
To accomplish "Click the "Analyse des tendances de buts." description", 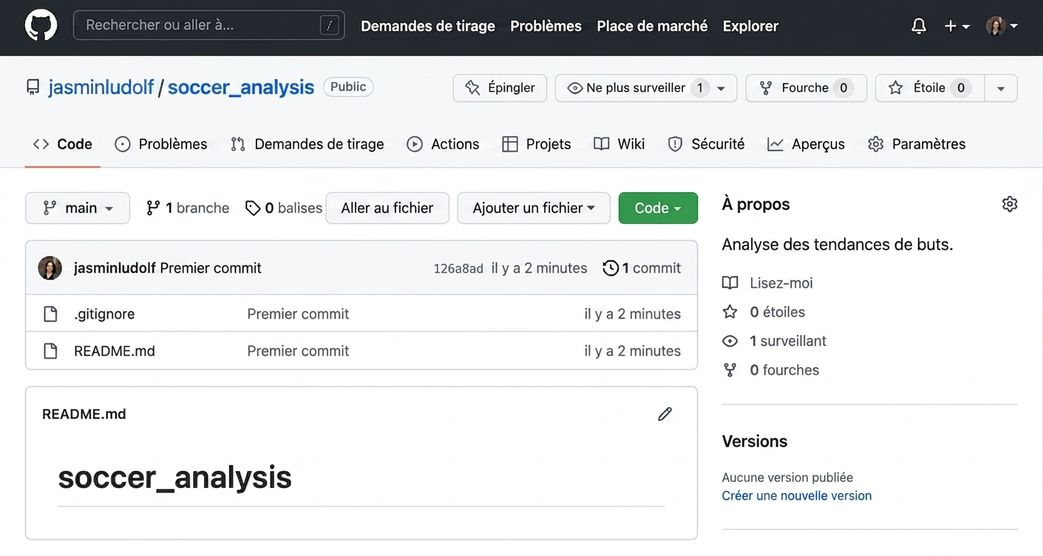I will (837, 245).
